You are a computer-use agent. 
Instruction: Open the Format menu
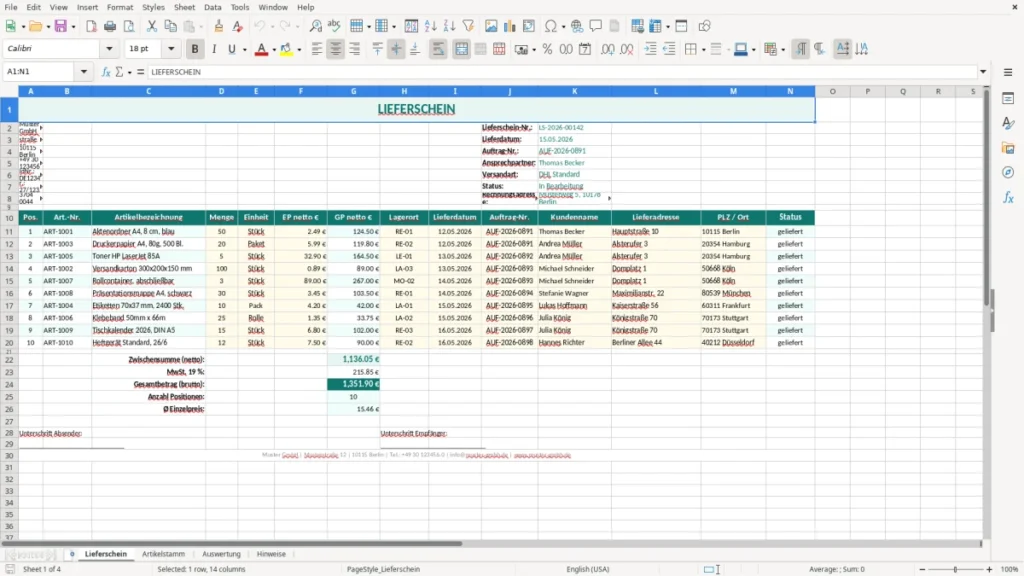[120, 7]
